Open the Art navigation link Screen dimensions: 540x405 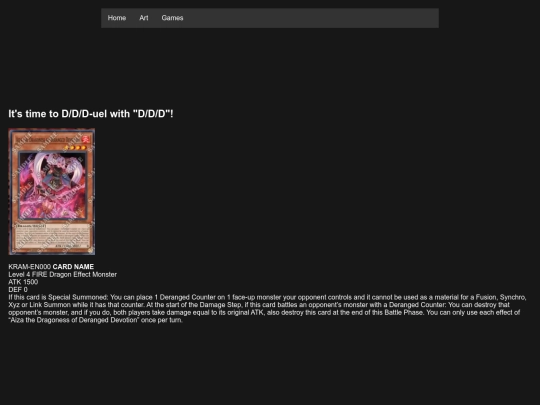click(144, 18)
